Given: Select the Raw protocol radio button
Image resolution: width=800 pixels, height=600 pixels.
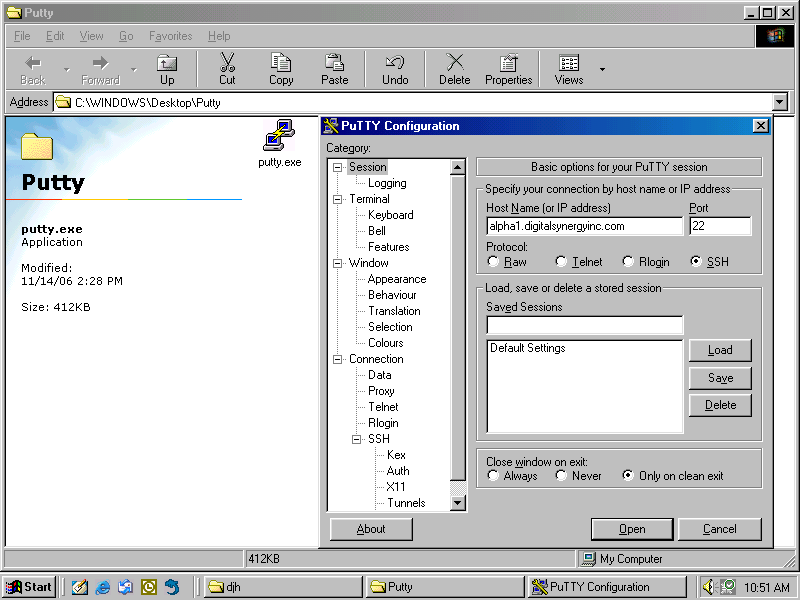Looking at the screenshot, I should [493, 262].
